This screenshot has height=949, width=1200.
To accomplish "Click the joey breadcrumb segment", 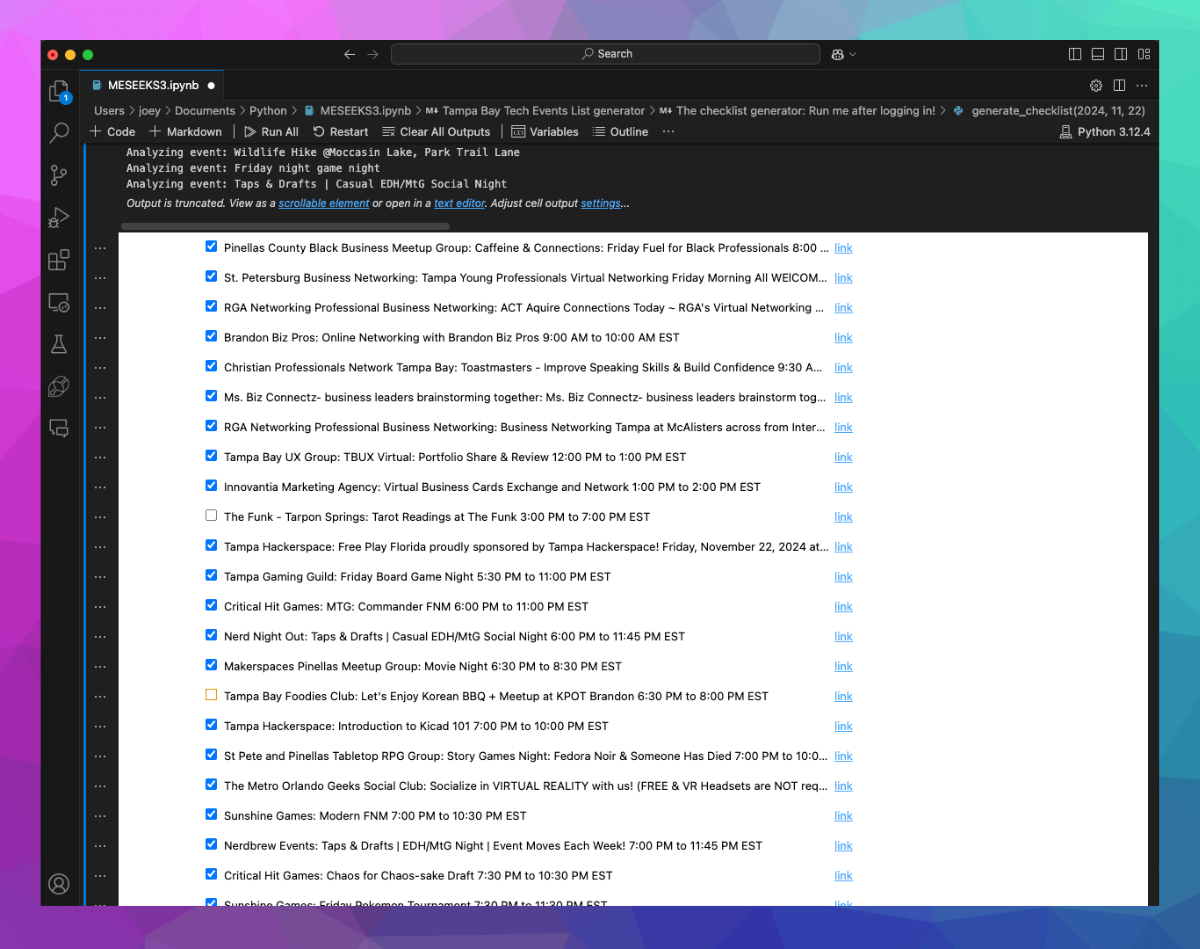I will pyautogui.click(x=149, y=111).
